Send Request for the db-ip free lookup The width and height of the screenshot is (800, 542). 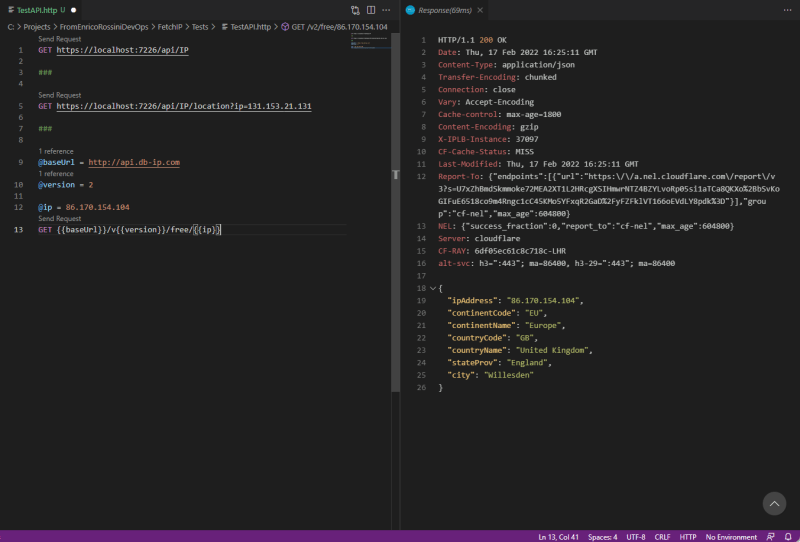[x=59, y=218]
